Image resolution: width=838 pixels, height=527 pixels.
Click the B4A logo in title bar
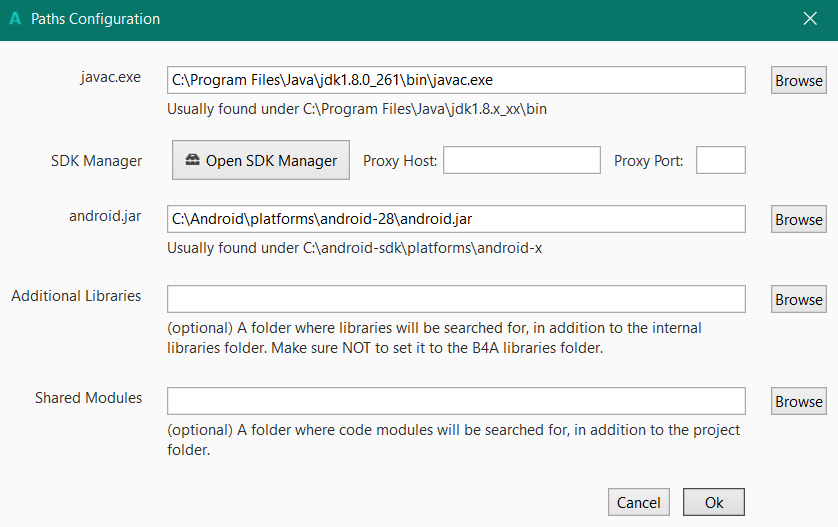point(15,19)
